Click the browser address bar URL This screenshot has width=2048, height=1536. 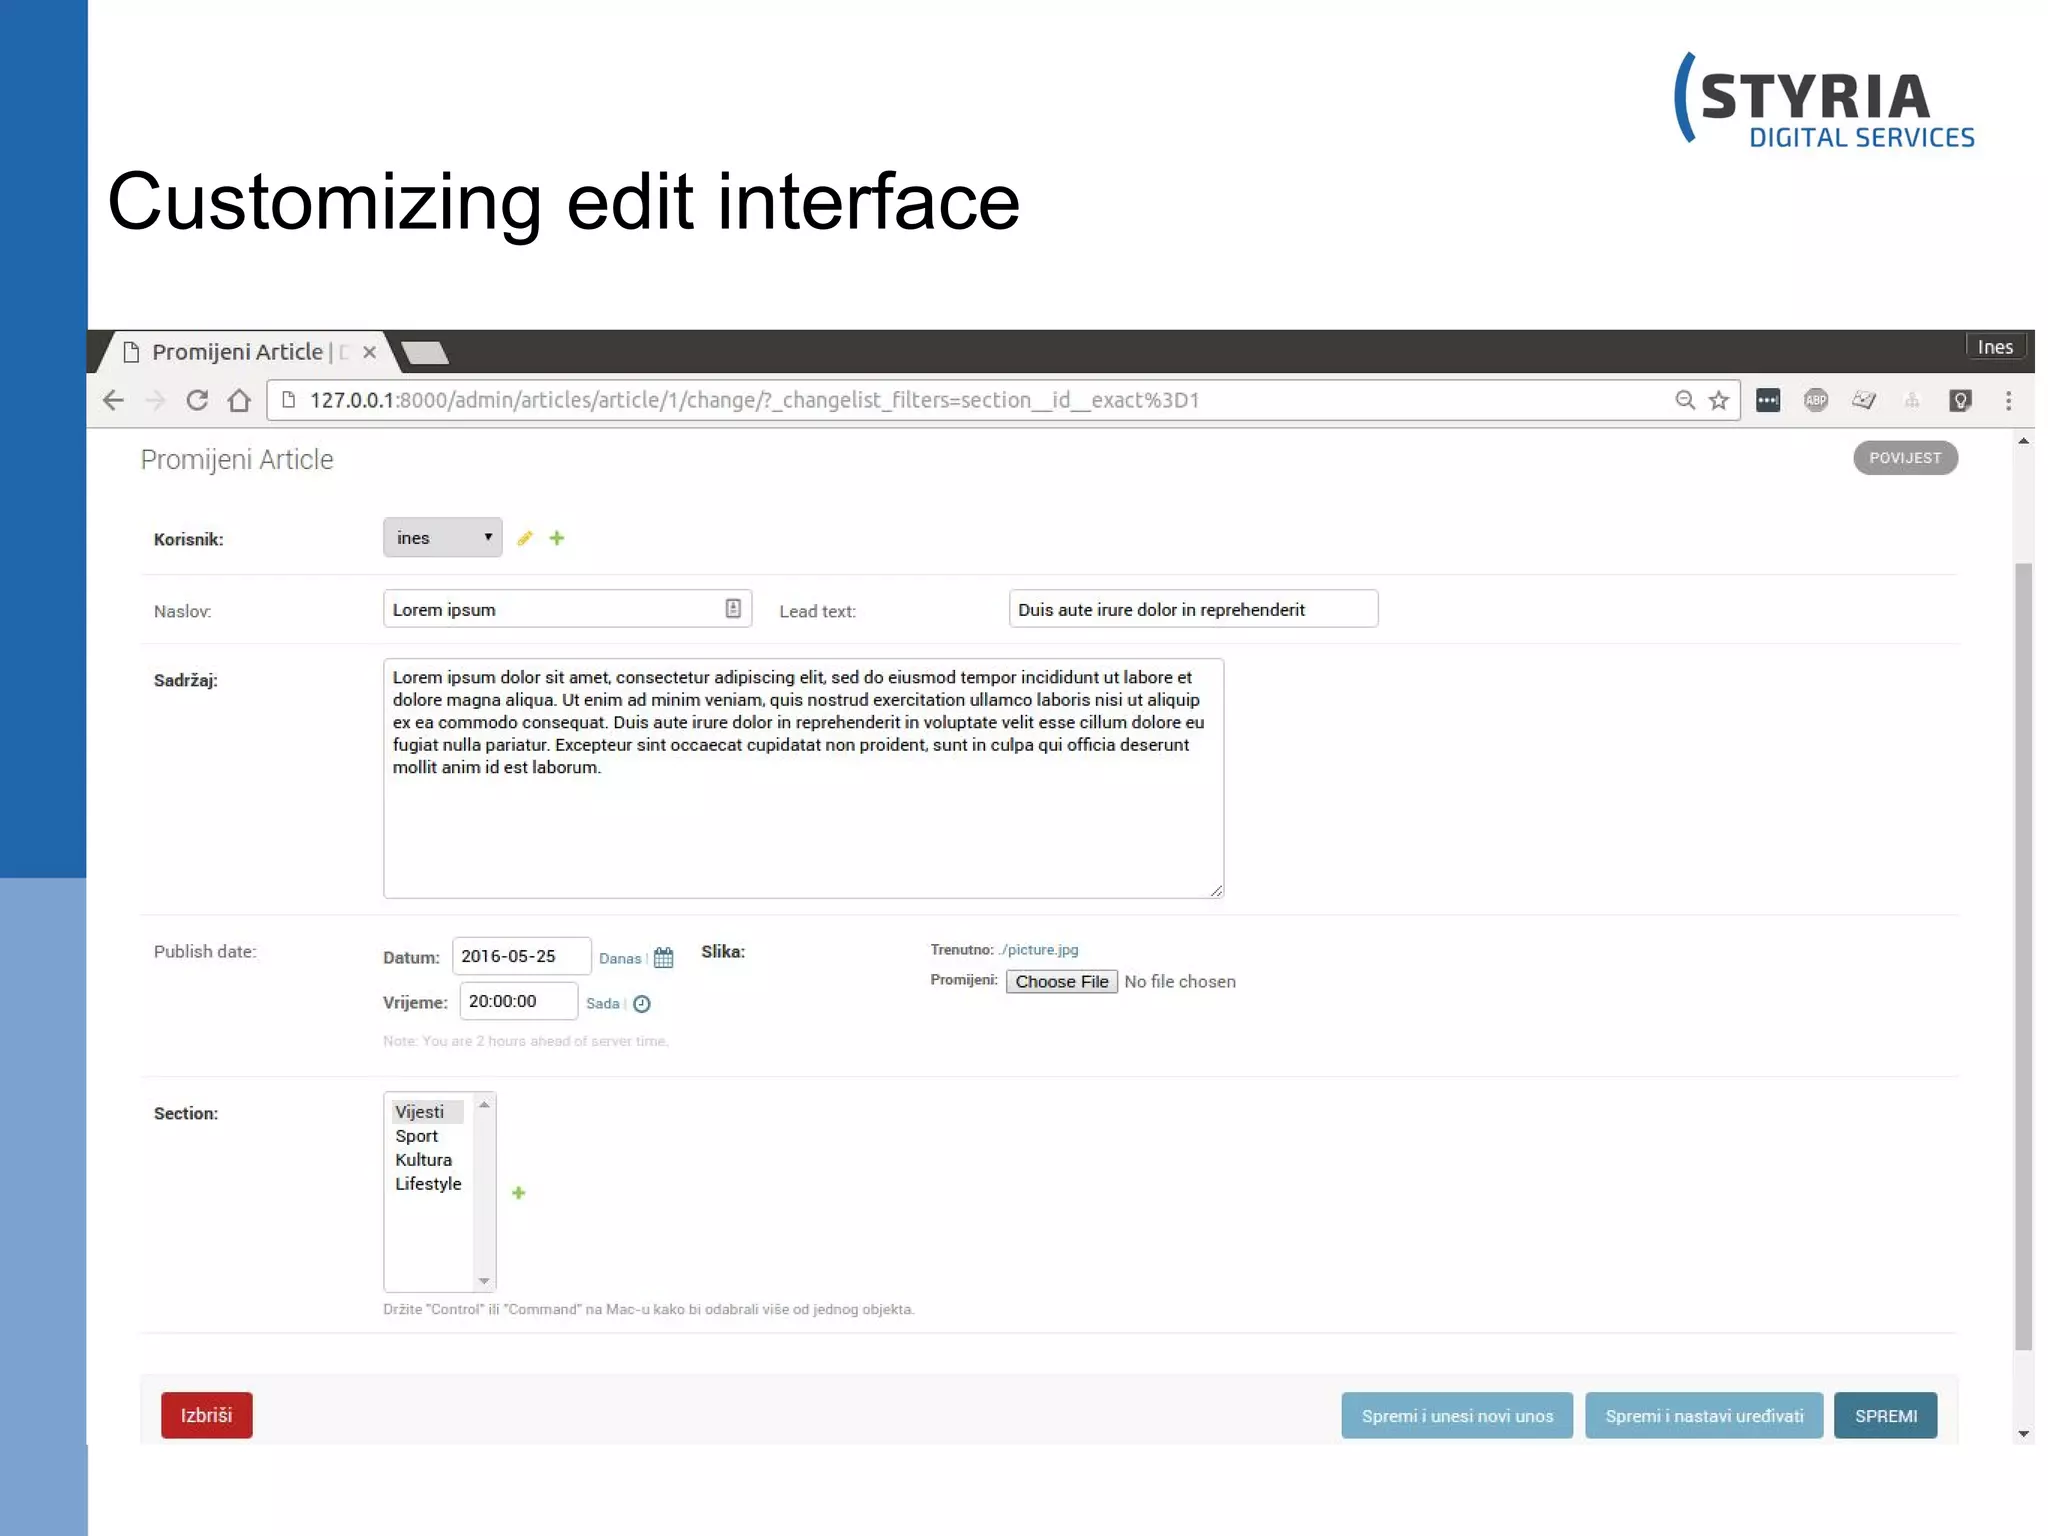point(754,400)
